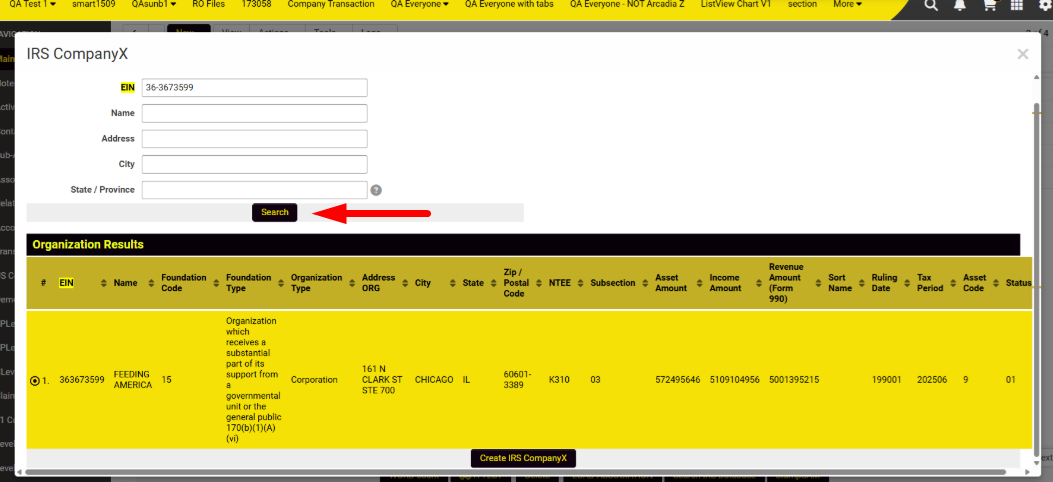Screen dimensions: 1053x482
Task: Open the More dropdown in top navigation
Action: pyautogui.click(x=848, y=4)
